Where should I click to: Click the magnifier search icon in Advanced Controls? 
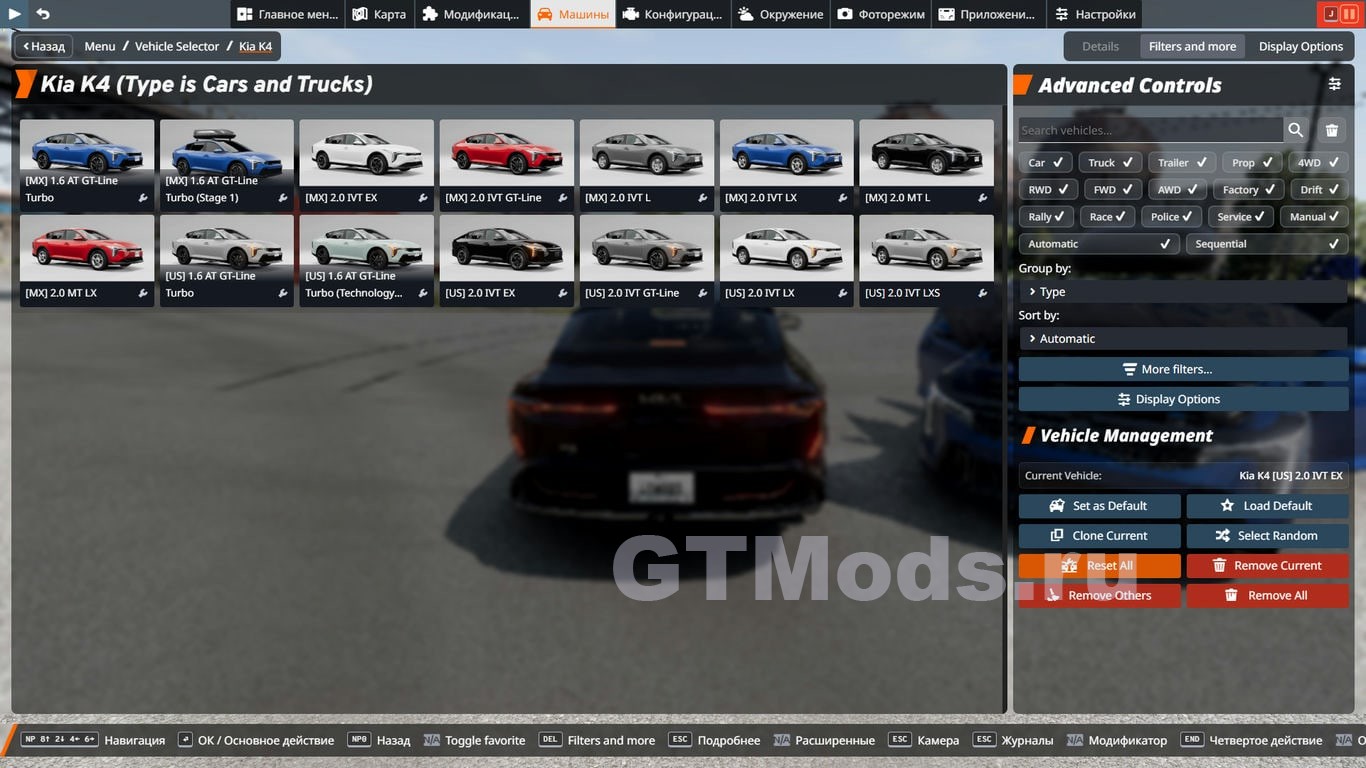(x=1296, y=130)
